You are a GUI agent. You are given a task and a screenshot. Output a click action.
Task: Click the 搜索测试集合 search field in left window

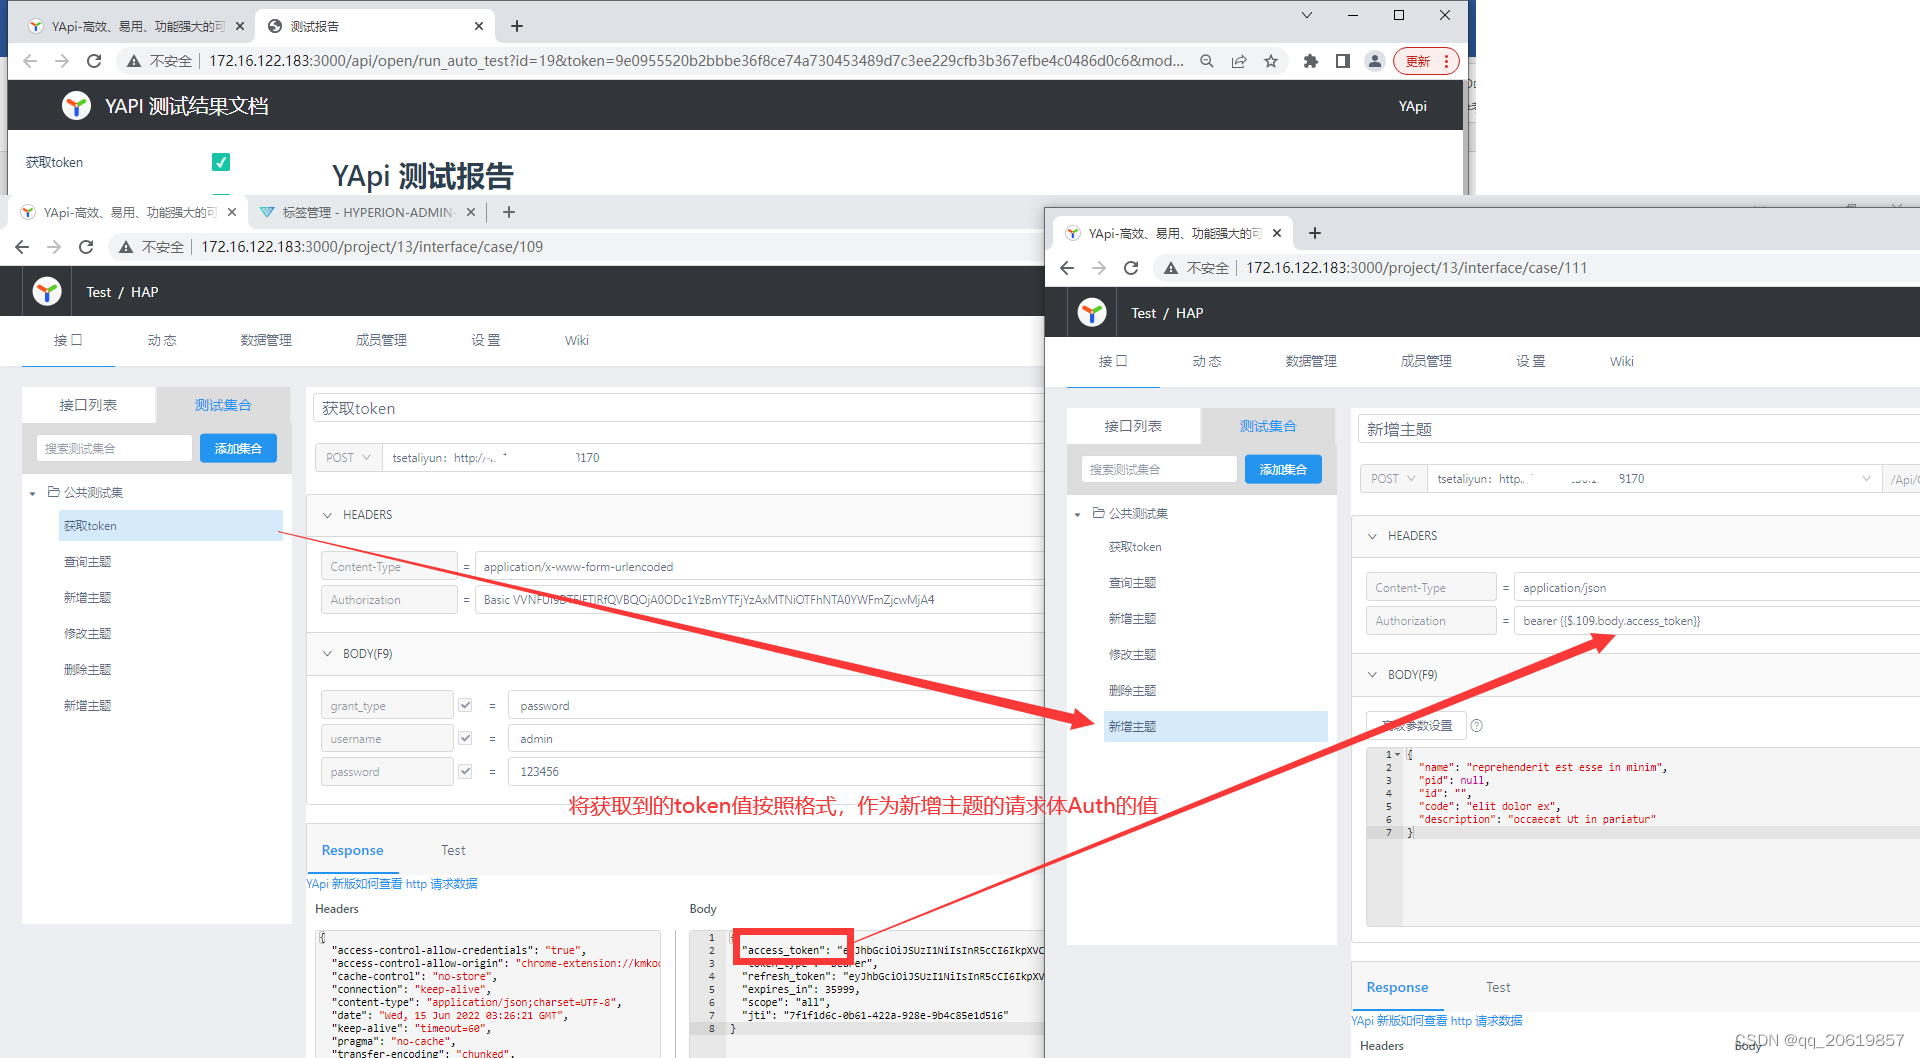114,448
